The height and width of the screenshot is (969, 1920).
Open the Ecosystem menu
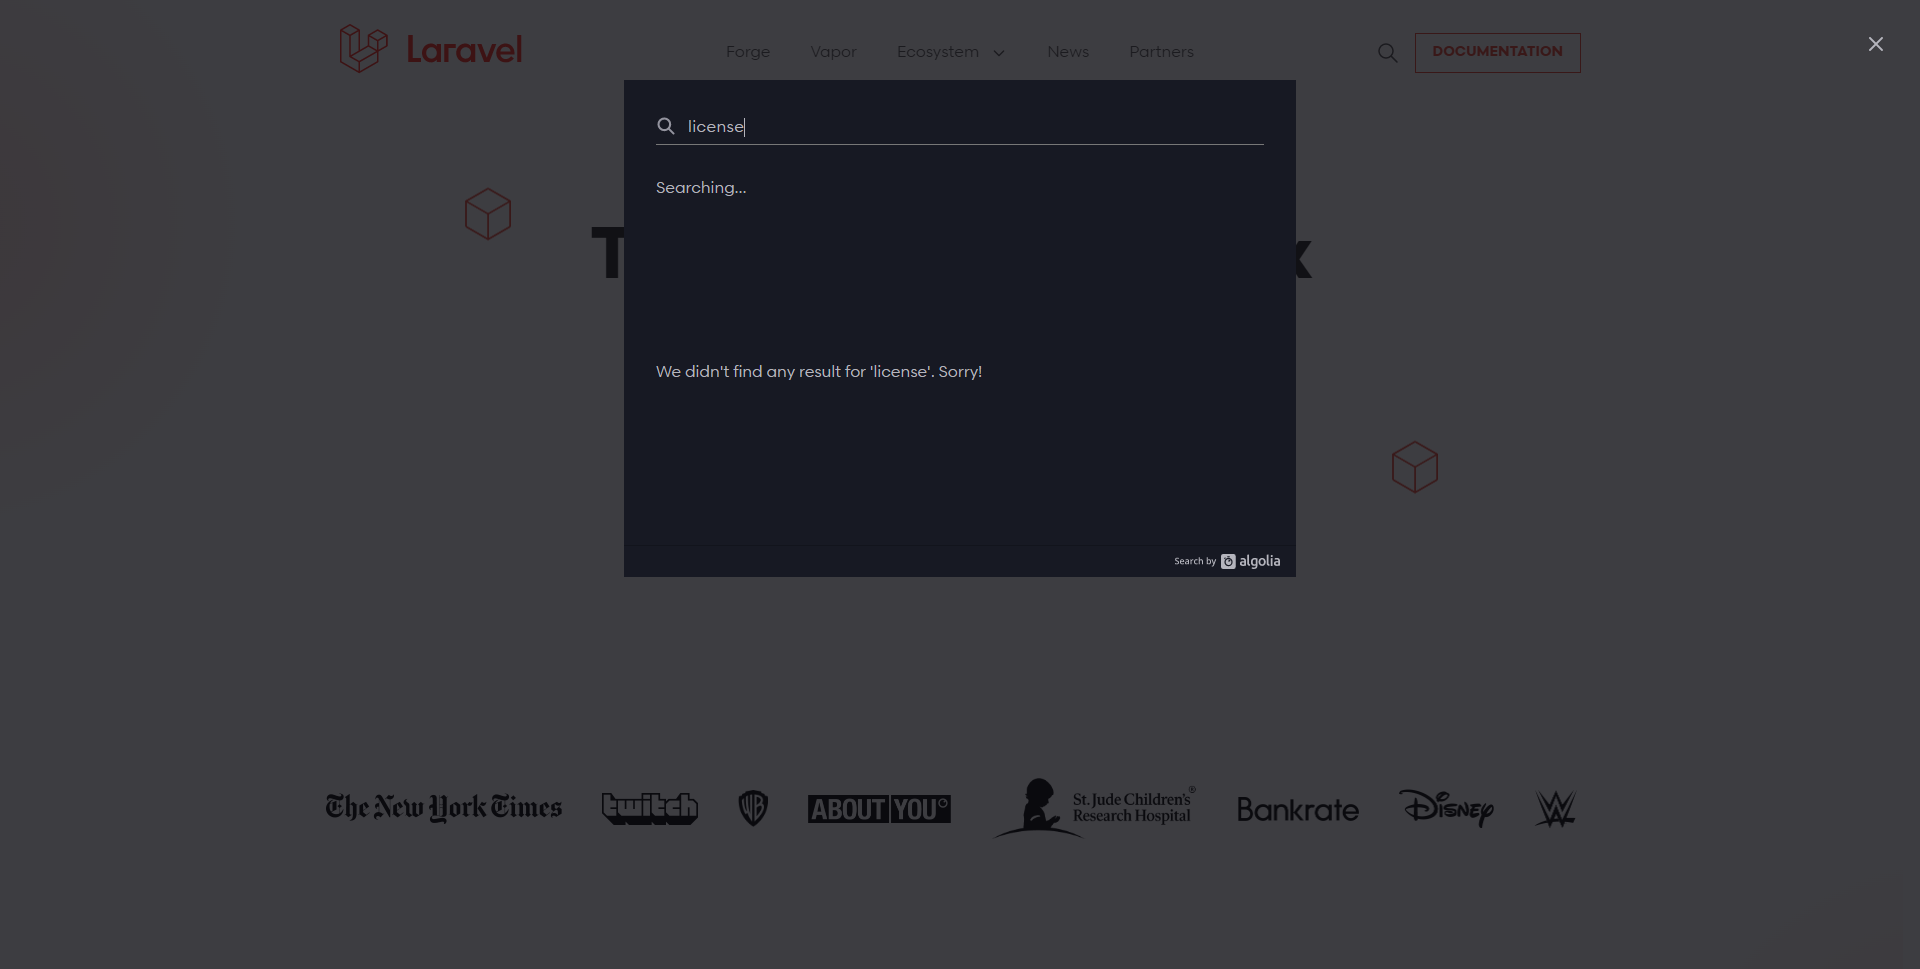point(938,52)
